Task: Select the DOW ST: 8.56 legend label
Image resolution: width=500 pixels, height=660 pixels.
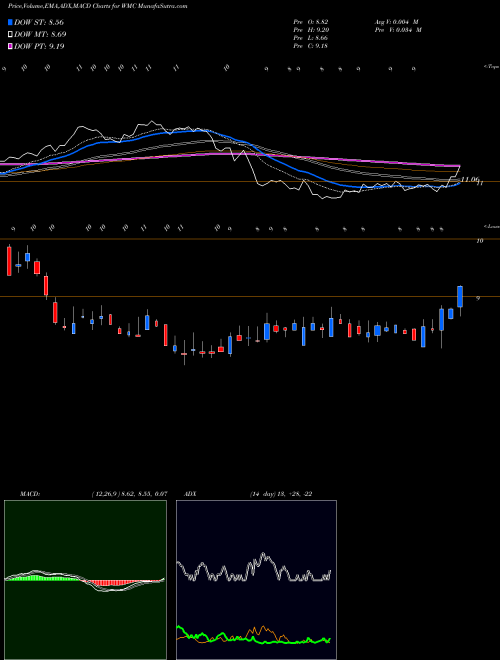Action: click(39, 22)
